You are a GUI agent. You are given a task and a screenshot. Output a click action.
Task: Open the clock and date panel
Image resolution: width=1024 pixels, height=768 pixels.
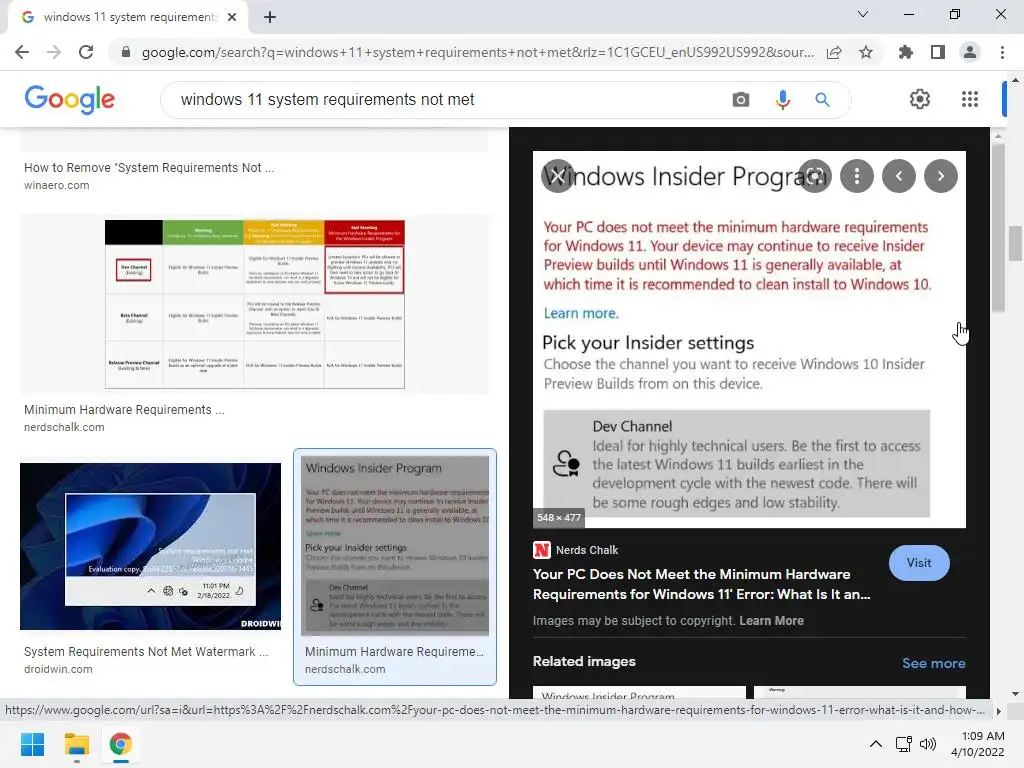tap(978, 744)
